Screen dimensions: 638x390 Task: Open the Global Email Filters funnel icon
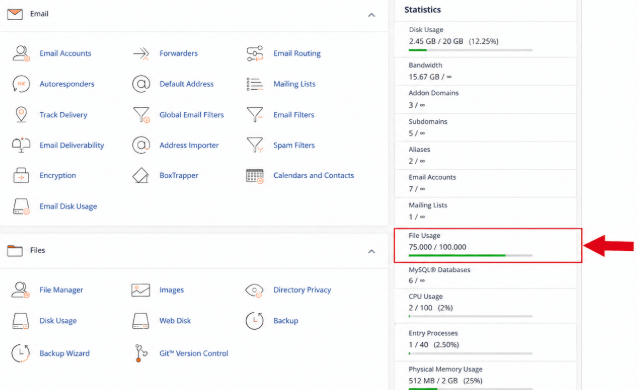141,114
